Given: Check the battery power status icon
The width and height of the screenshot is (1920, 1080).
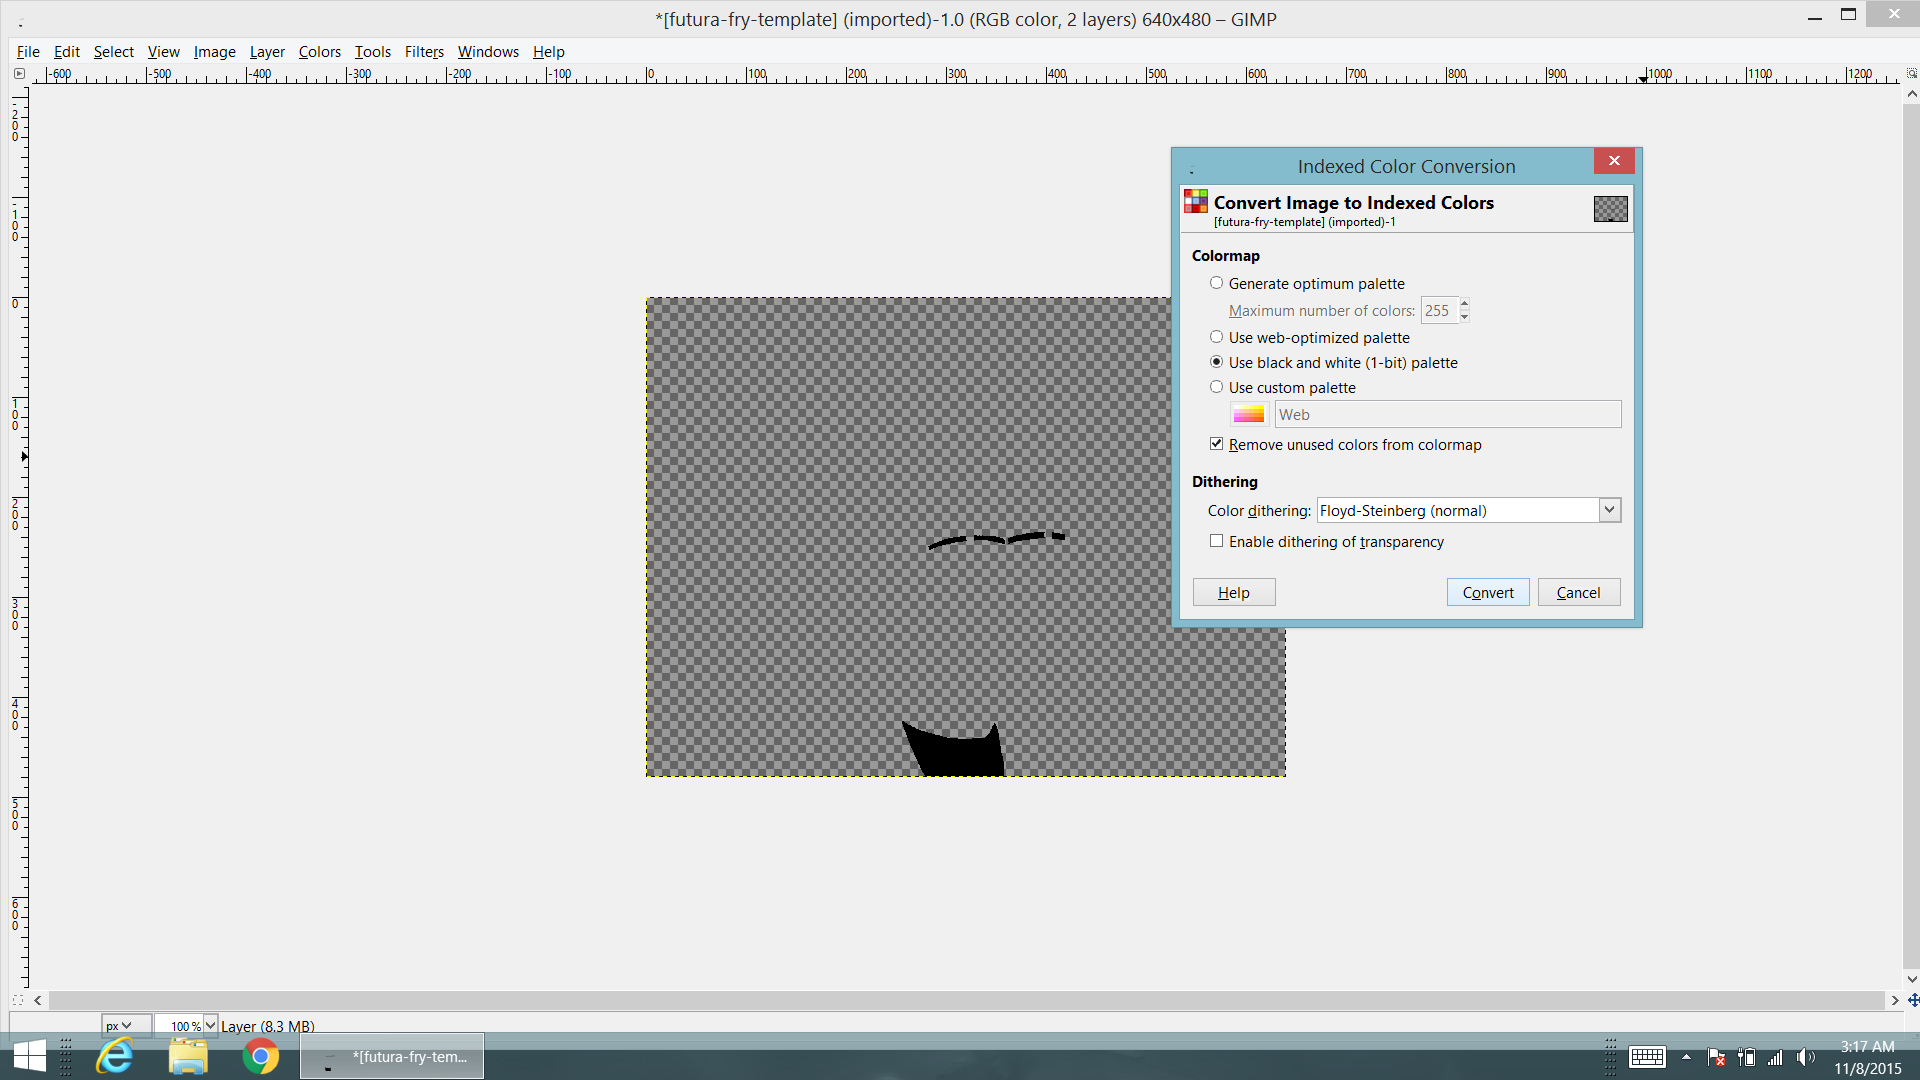Looking at the screenshot, I should coord(1747,1057).
